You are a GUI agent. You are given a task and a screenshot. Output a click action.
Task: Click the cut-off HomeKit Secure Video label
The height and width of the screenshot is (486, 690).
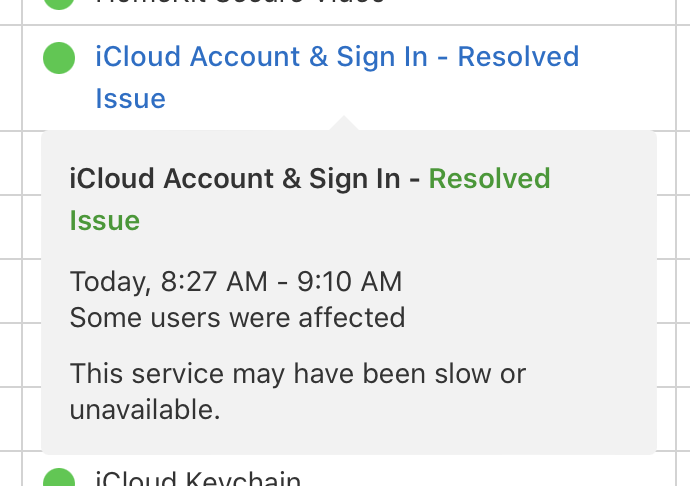click(240, 3)
